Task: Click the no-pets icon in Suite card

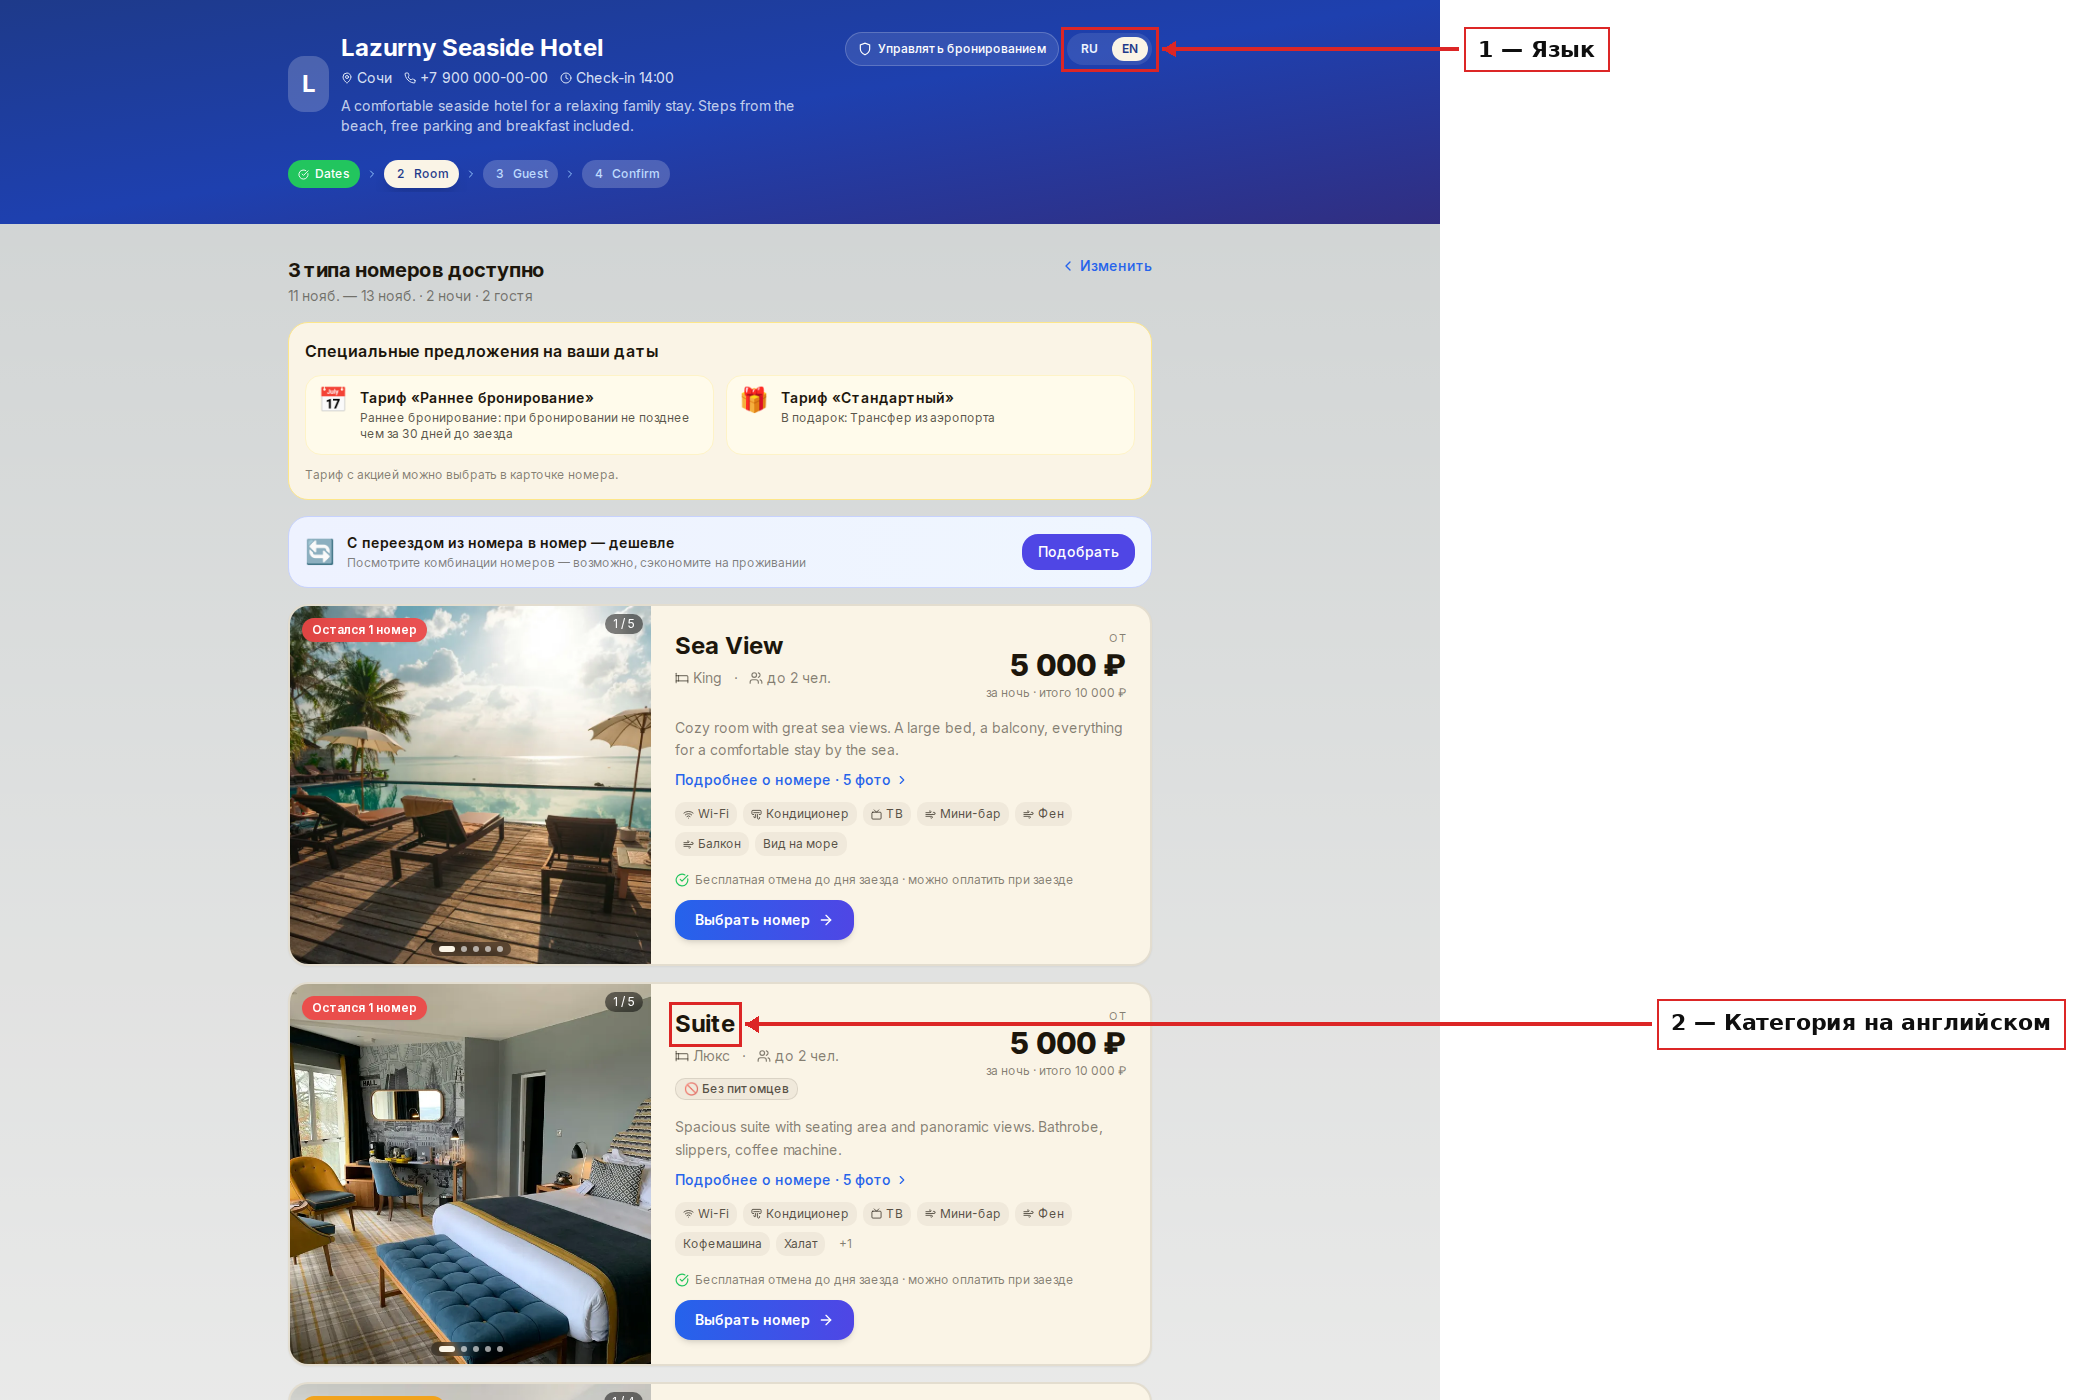Action: pos(691,1089)
